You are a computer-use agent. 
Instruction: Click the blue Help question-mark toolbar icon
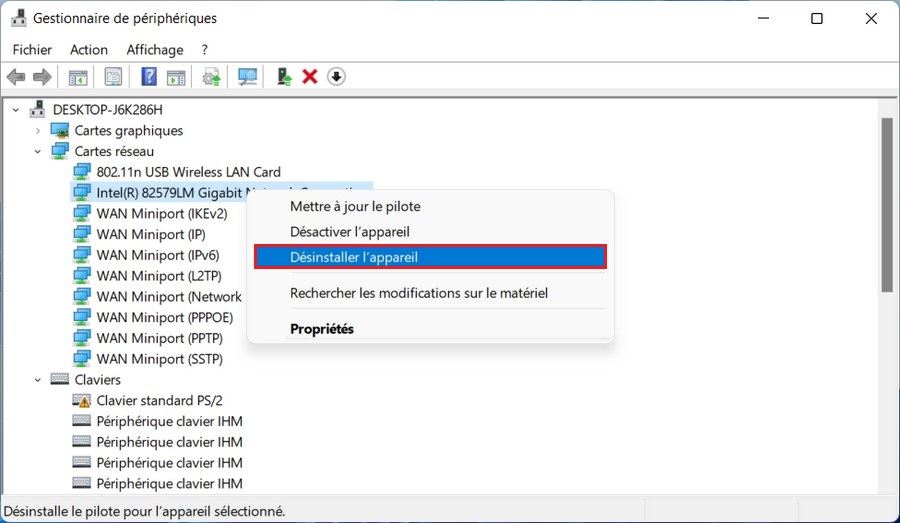click(149, 76)
